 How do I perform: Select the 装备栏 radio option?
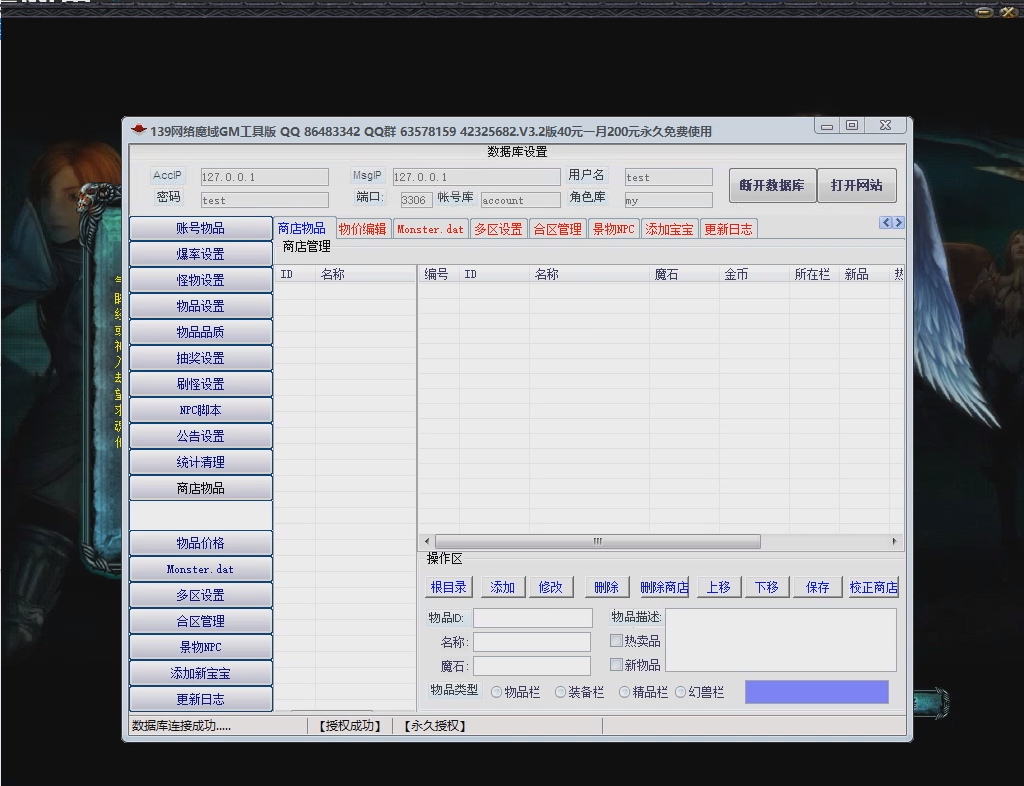click(x=561, y=692)
